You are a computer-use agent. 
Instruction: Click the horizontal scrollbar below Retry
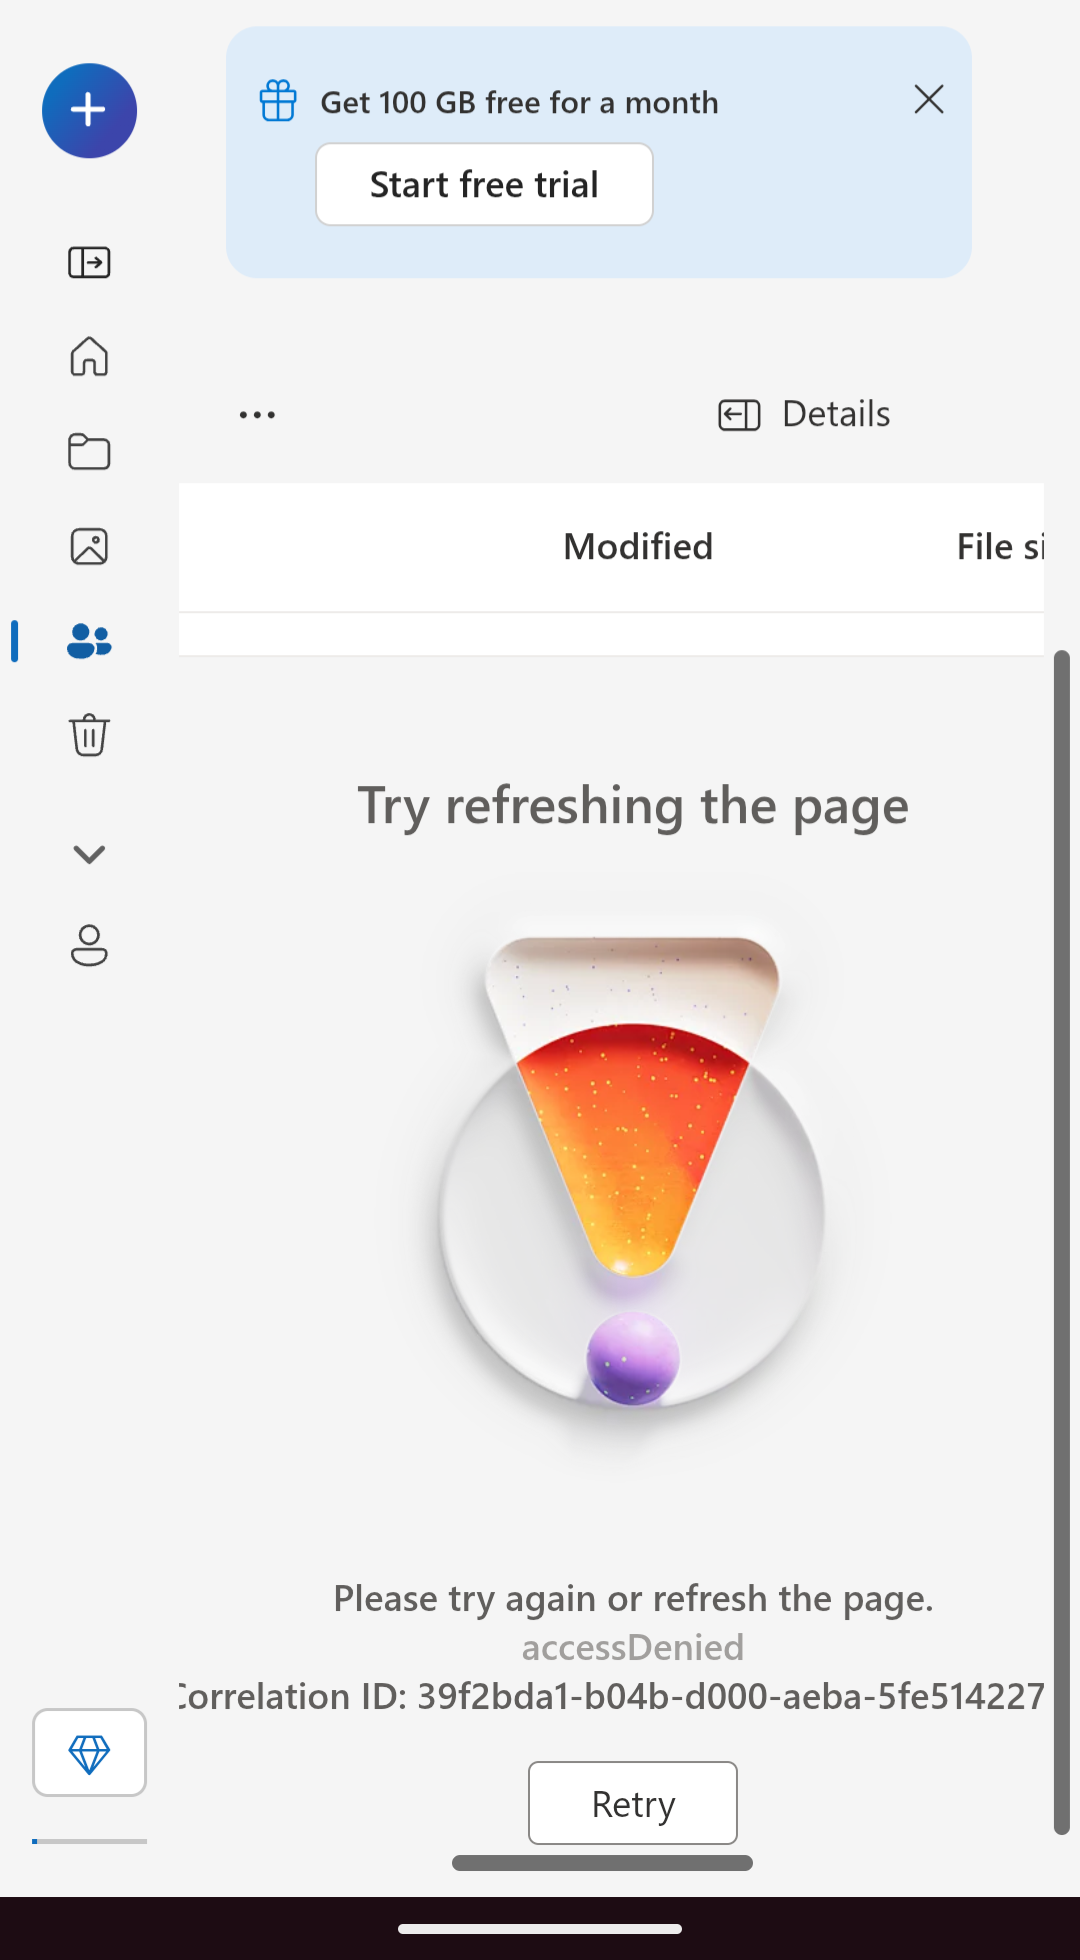[602, 1863]
